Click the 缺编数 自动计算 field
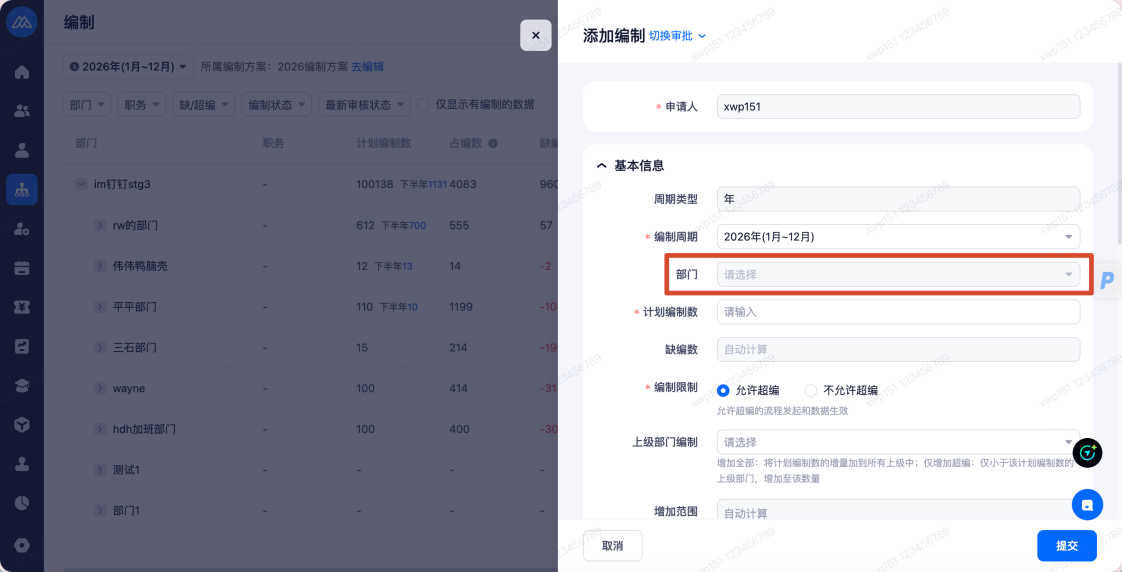1122x572 pixels. coord(898,349)
